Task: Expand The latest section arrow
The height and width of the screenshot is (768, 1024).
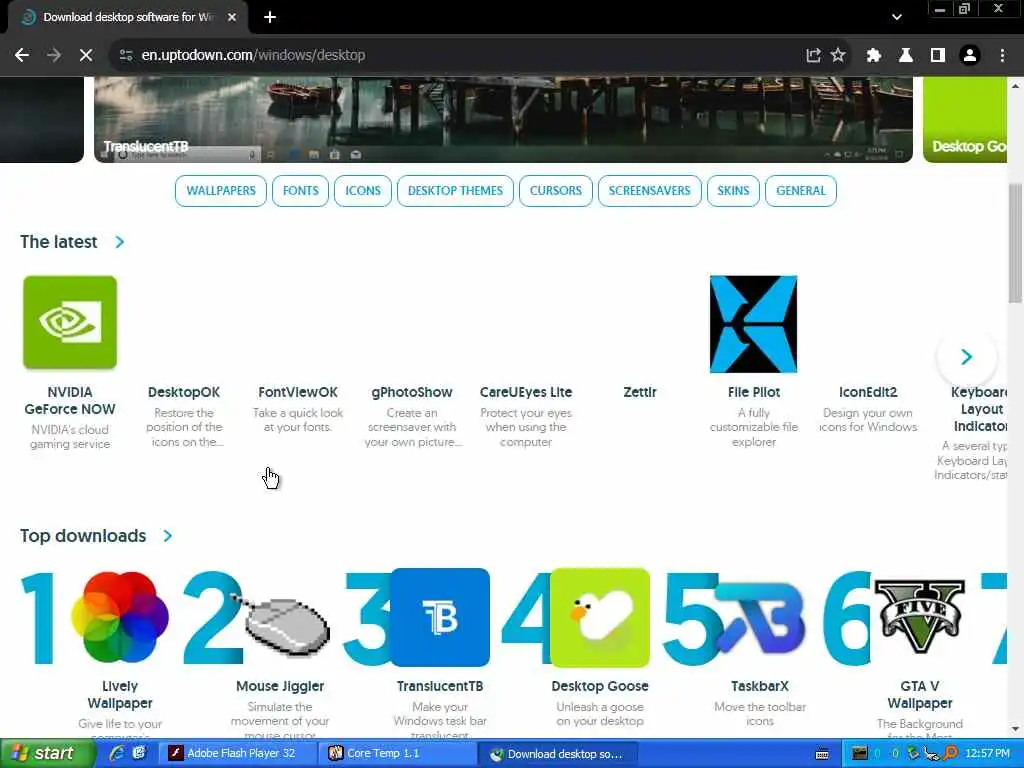Action: click(x=120, y=242)
